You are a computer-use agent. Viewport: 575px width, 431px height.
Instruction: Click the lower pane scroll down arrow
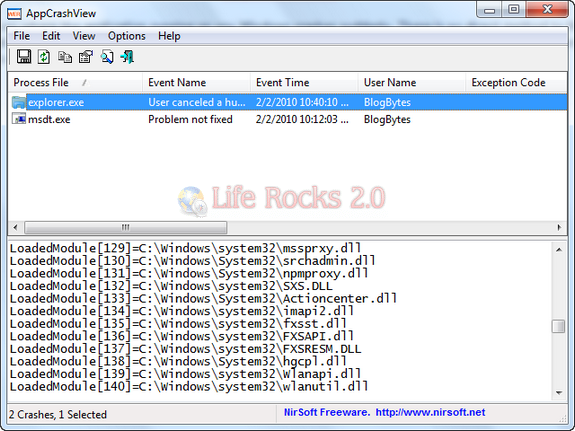pyautogui.click(x=559, y=393)
